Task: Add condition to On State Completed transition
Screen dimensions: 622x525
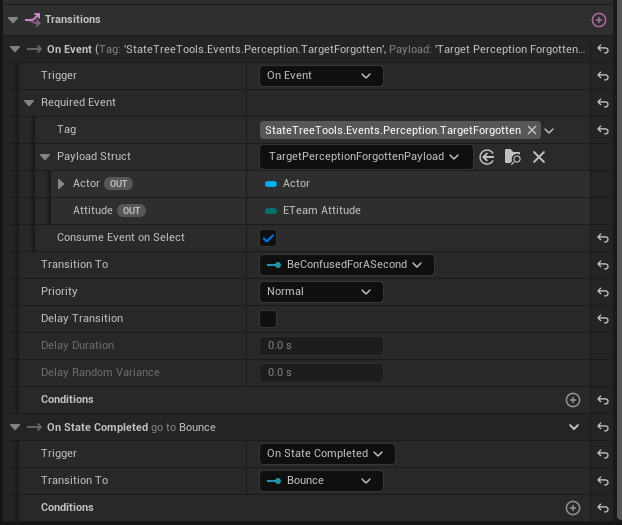Action: [x=572, y=508]
